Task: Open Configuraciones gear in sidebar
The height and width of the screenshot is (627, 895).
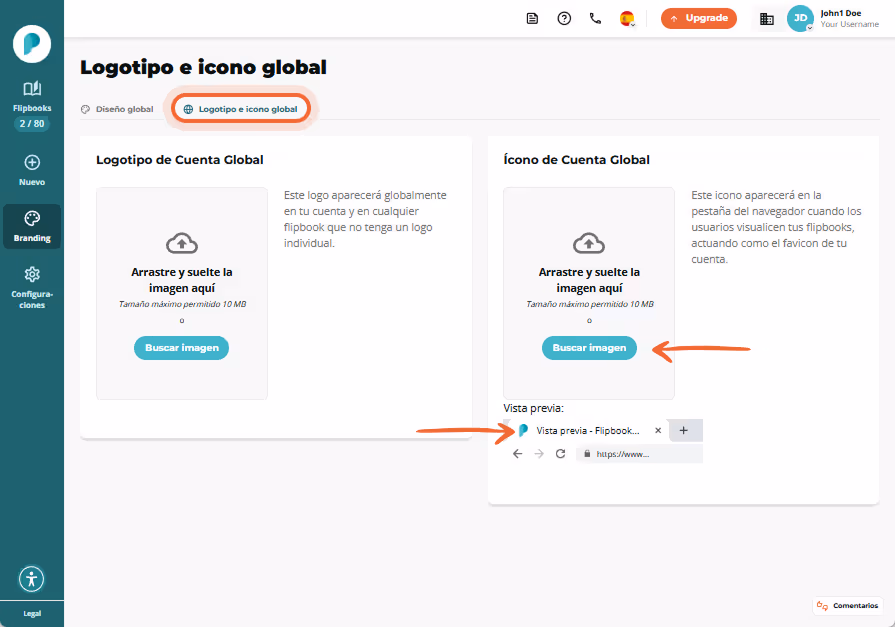Action: [32, 275]
